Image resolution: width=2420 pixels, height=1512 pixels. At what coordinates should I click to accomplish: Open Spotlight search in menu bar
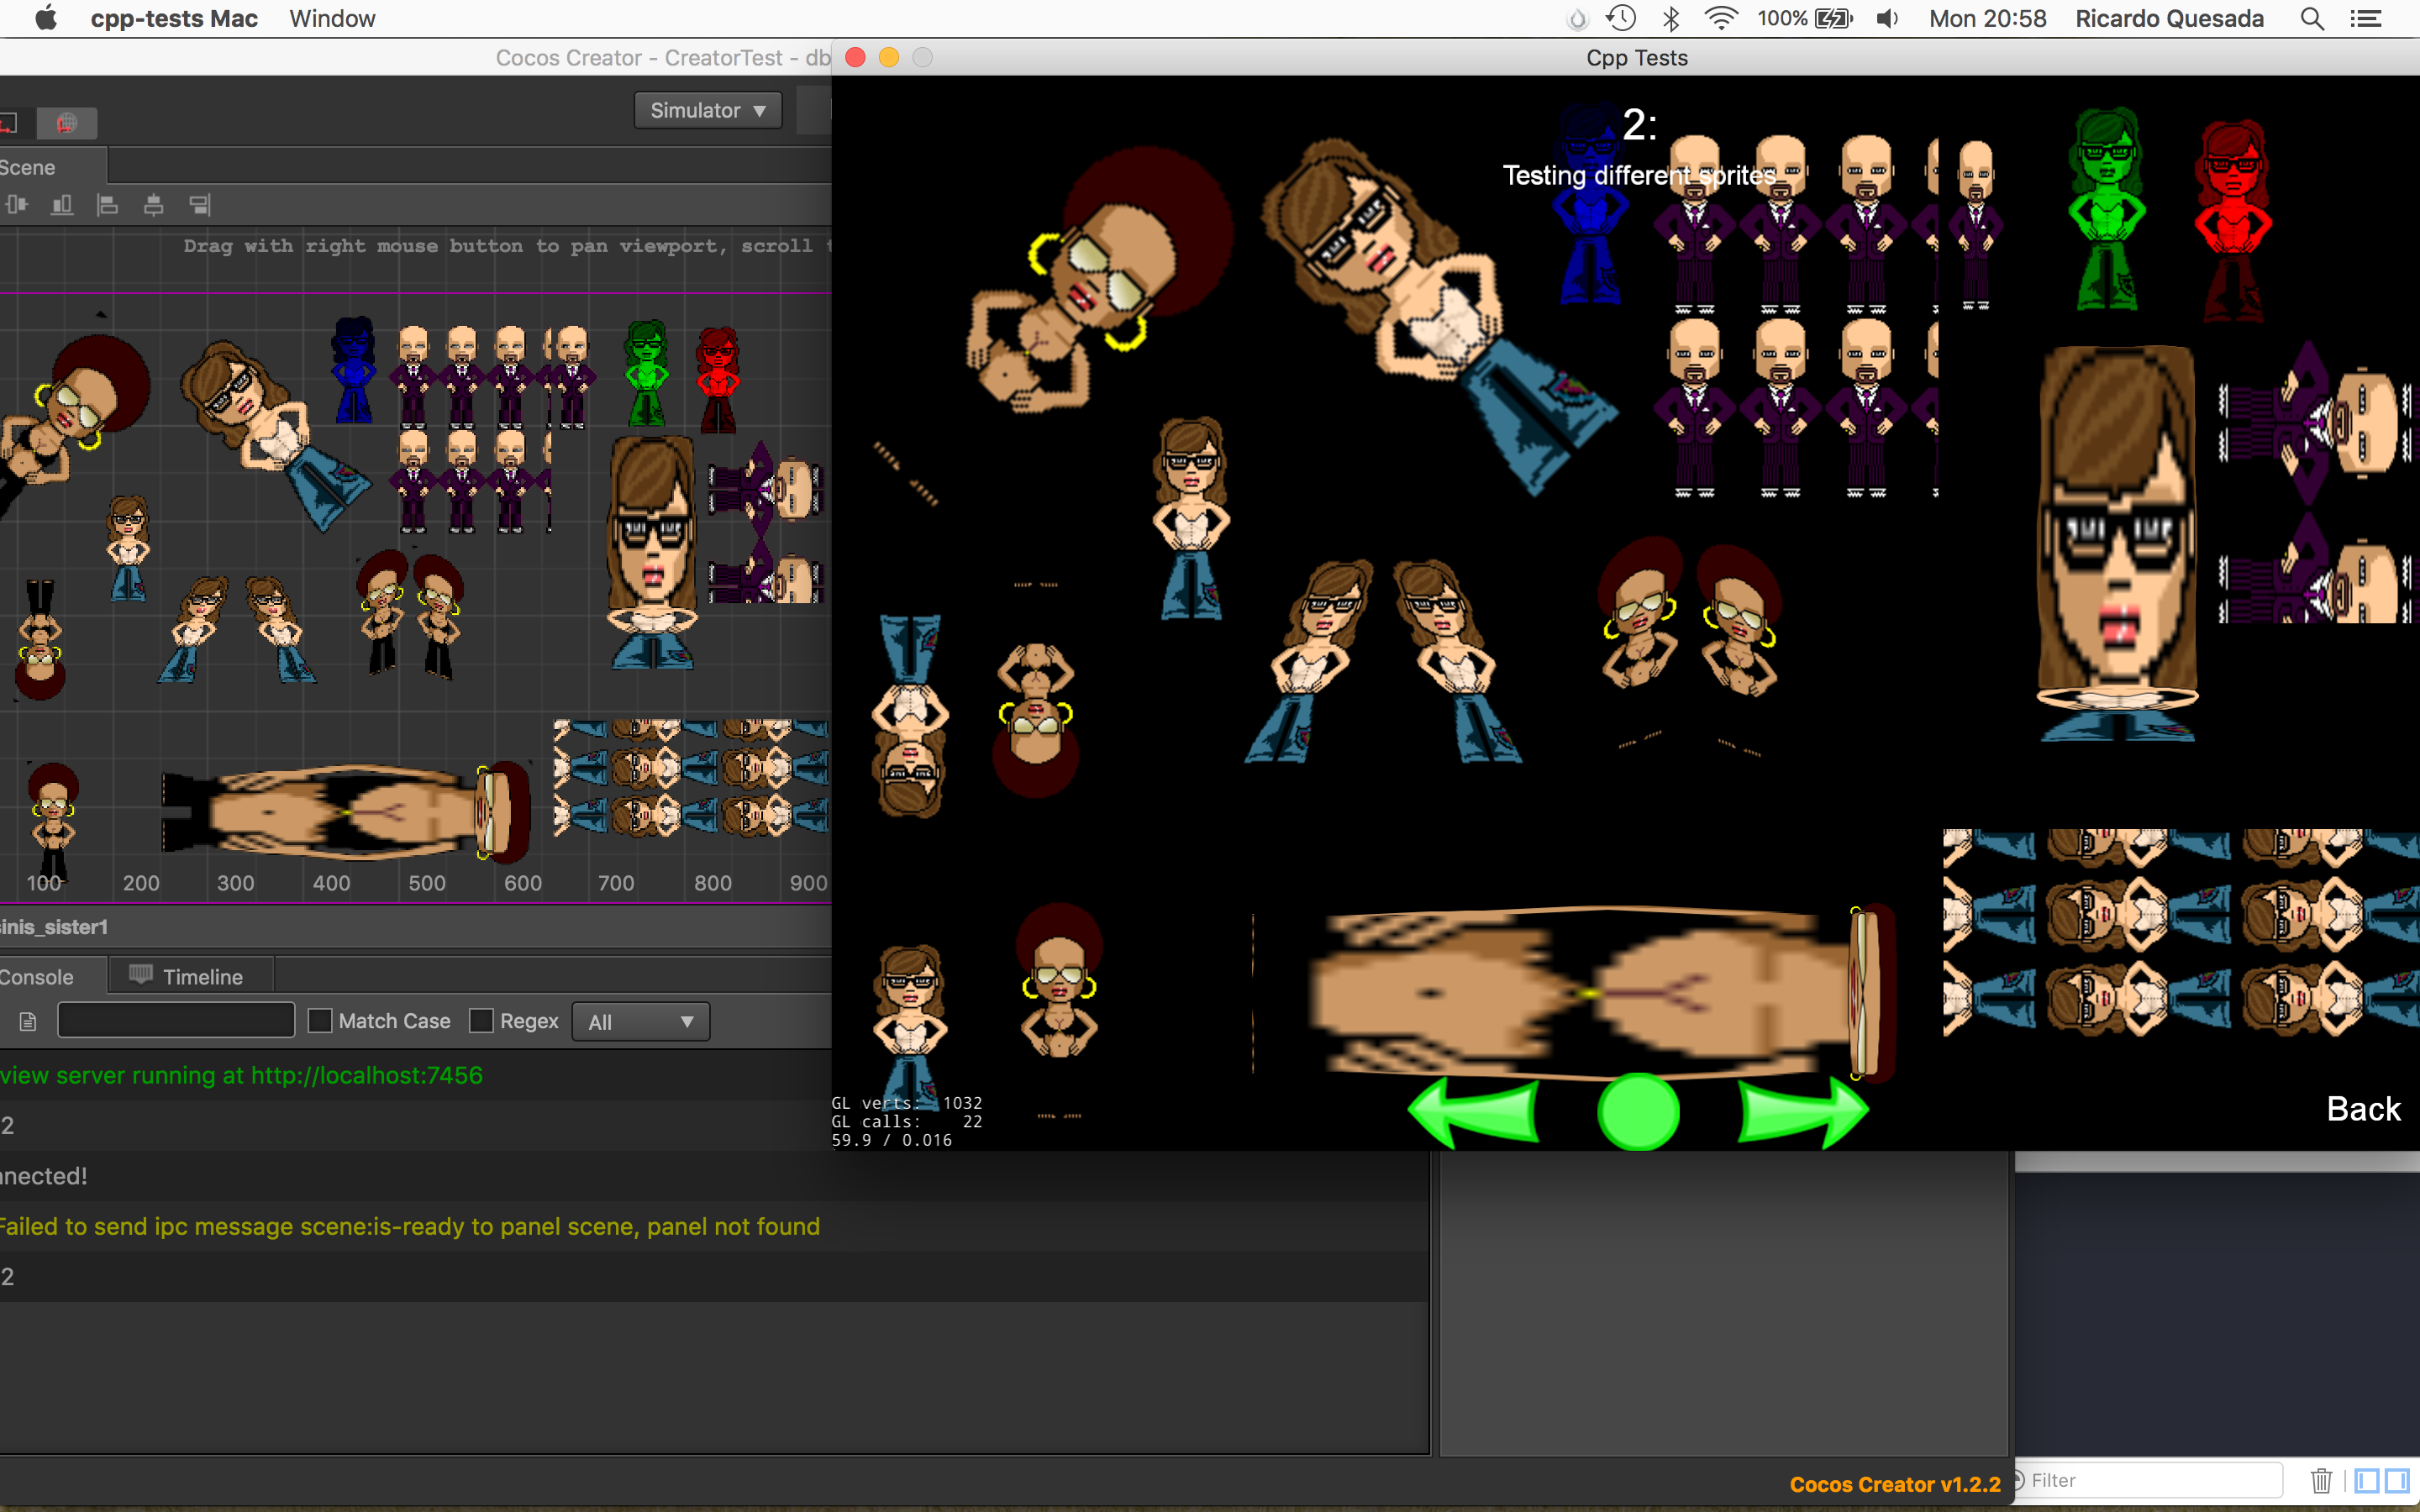tap(2311, 18)
